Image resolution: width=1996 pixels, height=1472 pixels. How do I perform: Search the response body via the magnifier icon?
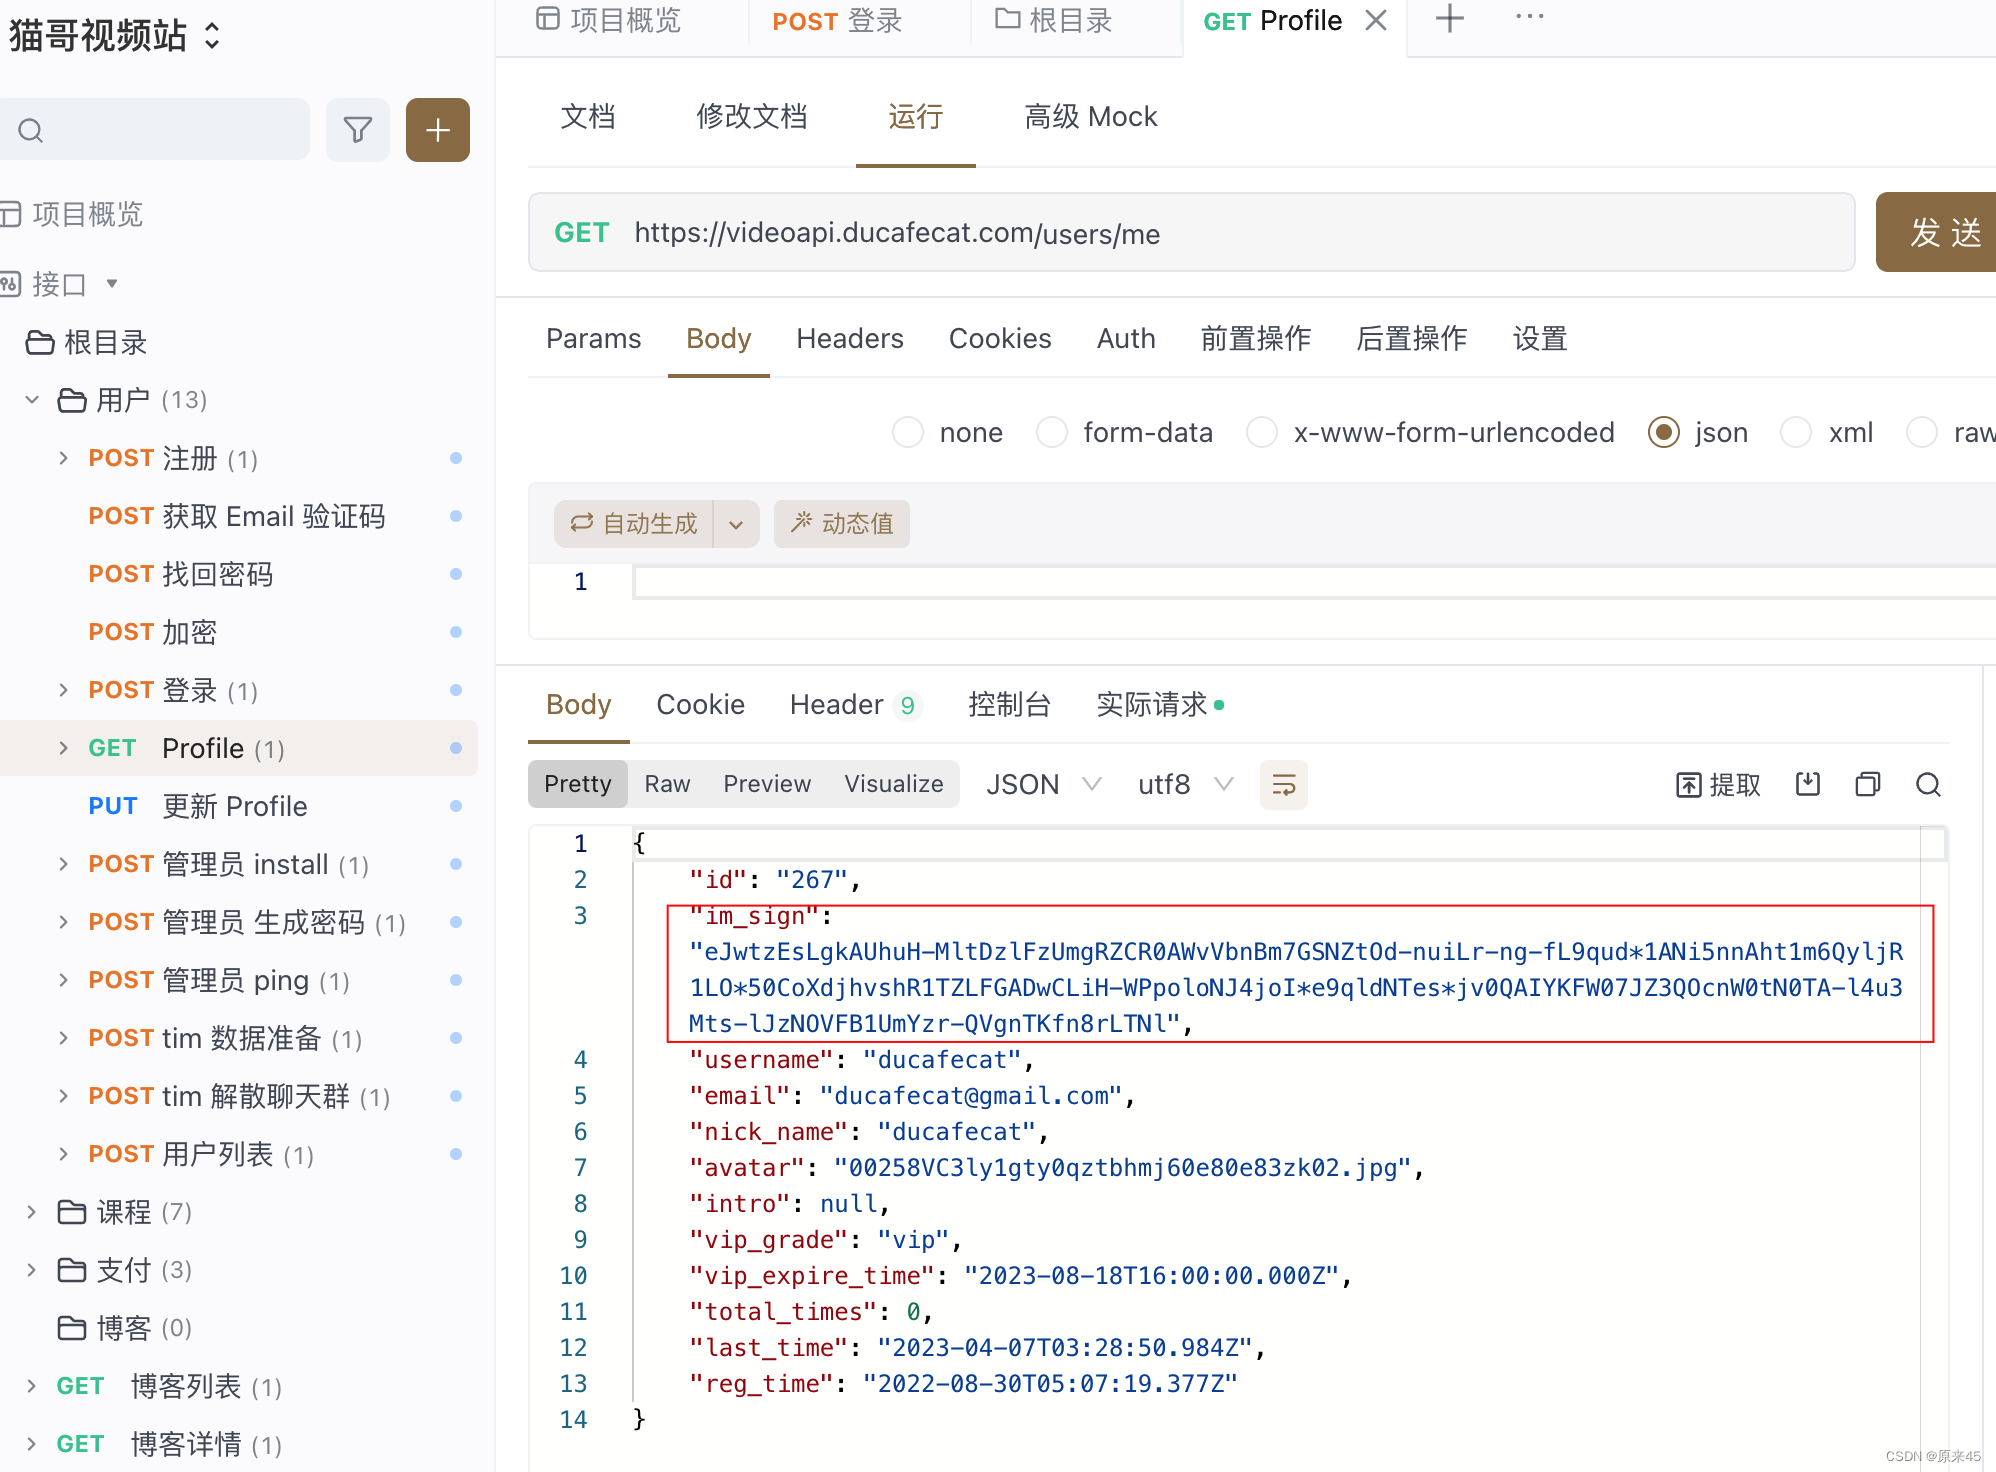1929,784
